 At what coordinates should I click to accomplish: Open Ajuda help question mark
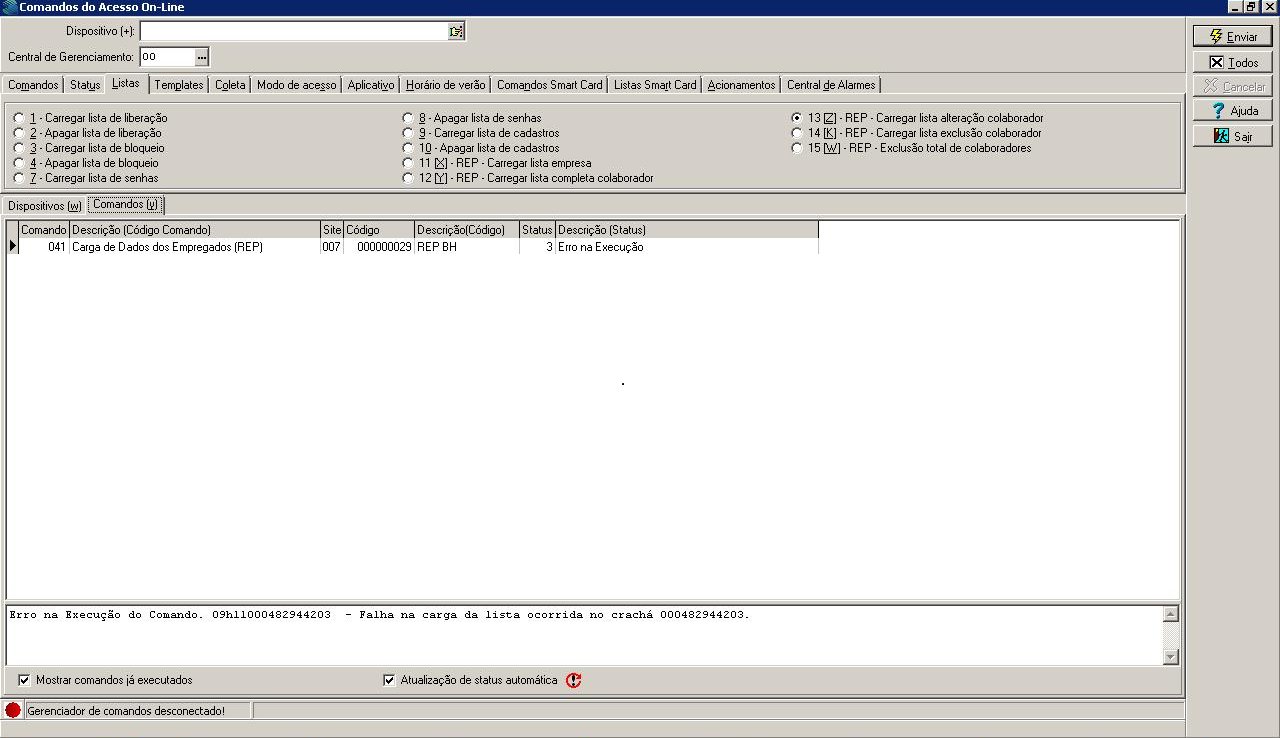pyautogui.click(x=1232, y=111)
